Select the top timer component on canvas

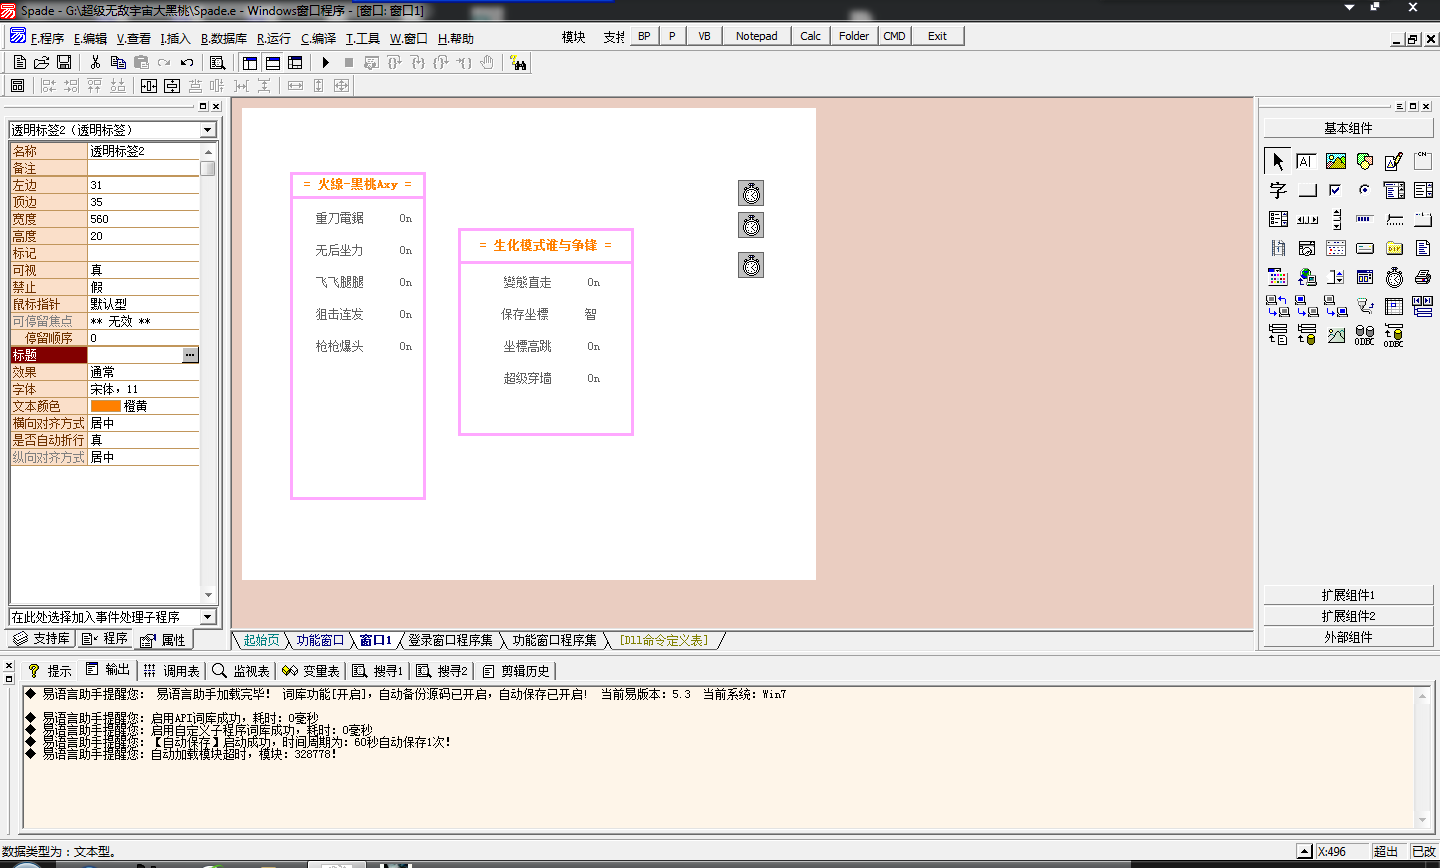tap(751, 193)
